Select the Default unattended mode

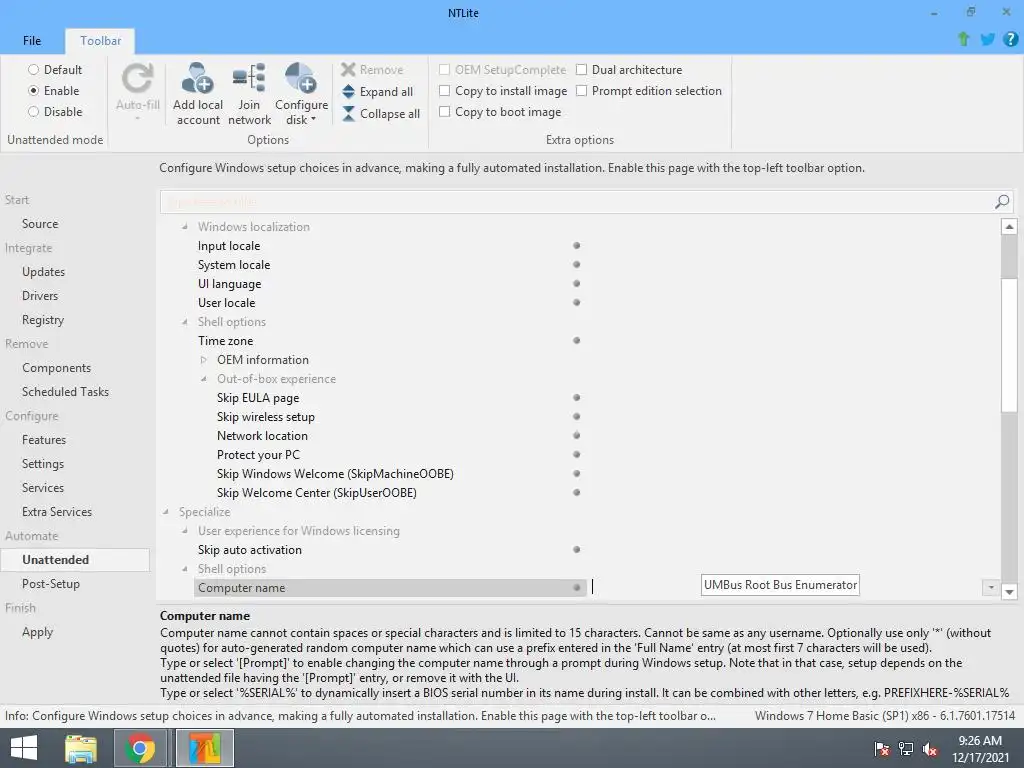click(x=33, y=69)
